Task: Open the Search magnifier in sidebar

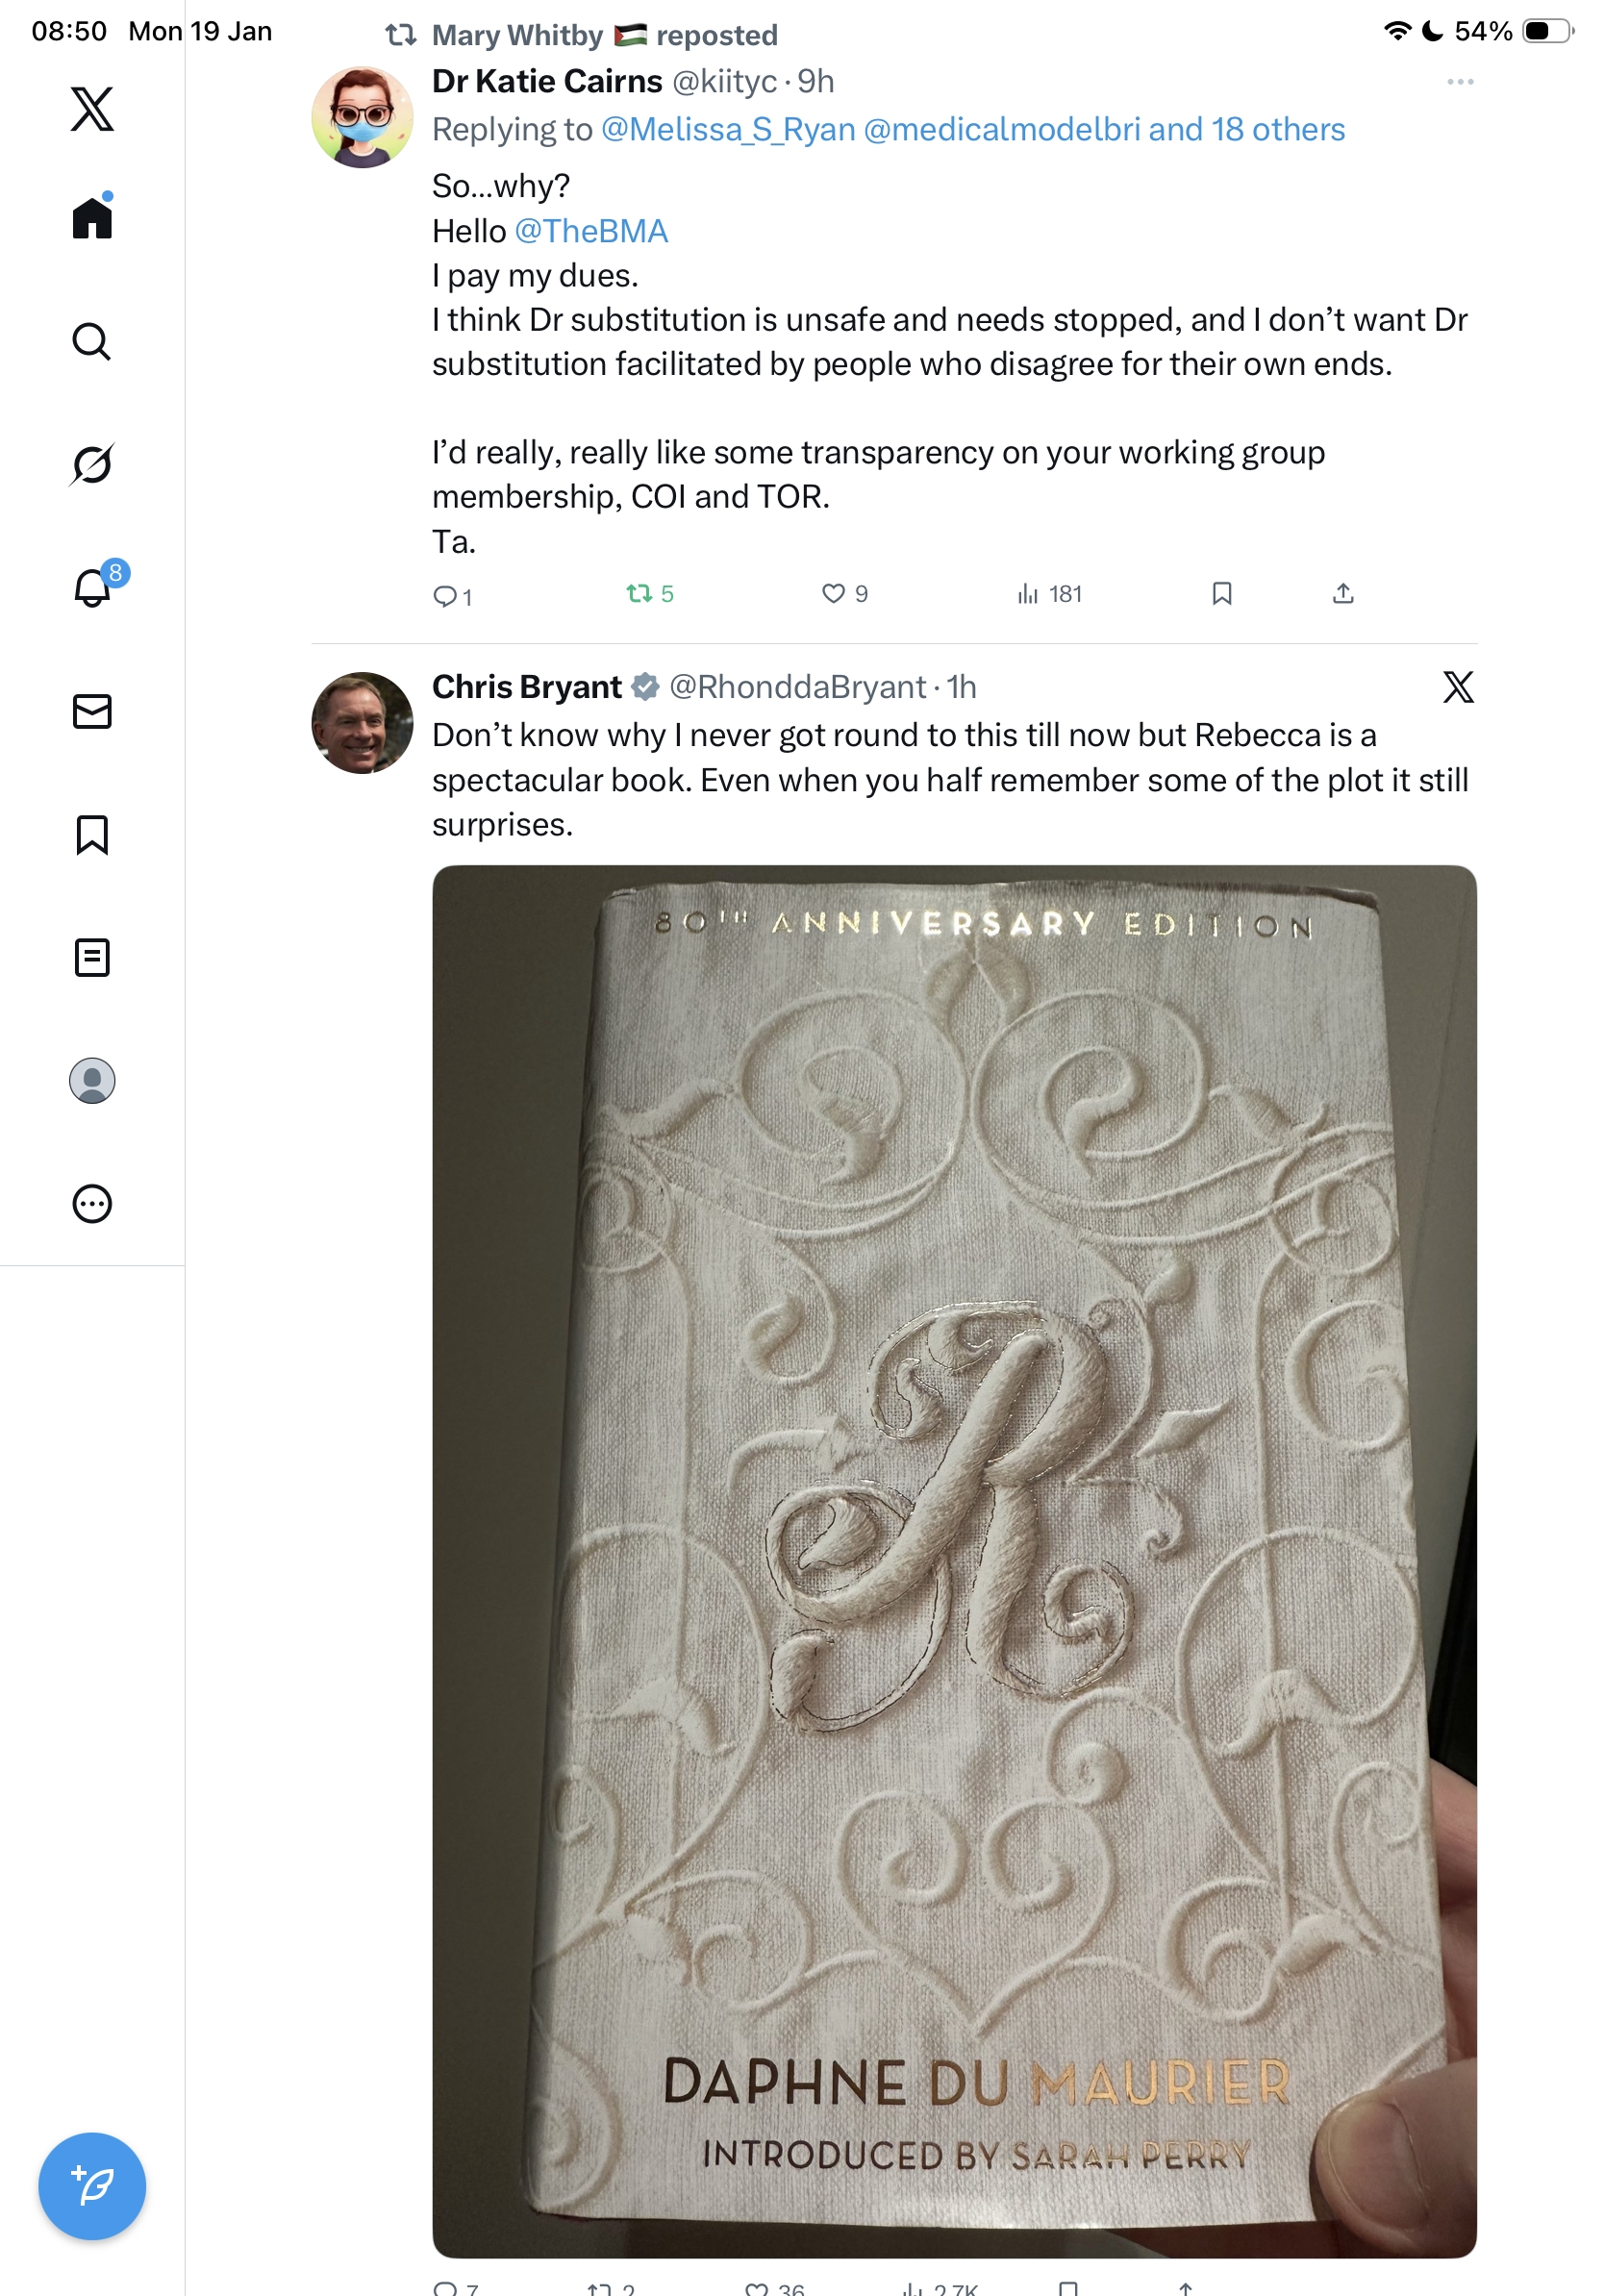Action: click(92, 342)
